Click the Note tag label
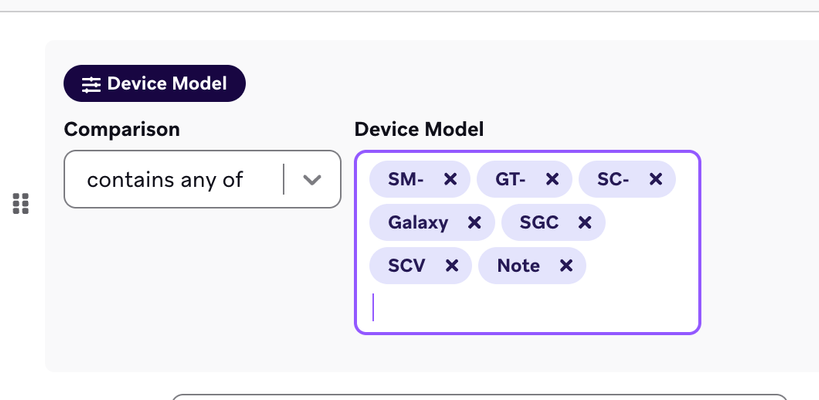This screenshot has height=400, width=819. [x=518, y=266]
